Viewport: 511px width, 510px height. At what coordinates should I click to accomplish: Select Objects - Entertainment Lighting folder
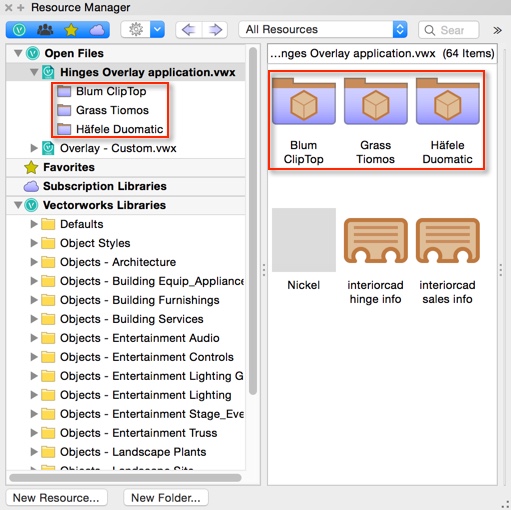(x=146, y=395)
